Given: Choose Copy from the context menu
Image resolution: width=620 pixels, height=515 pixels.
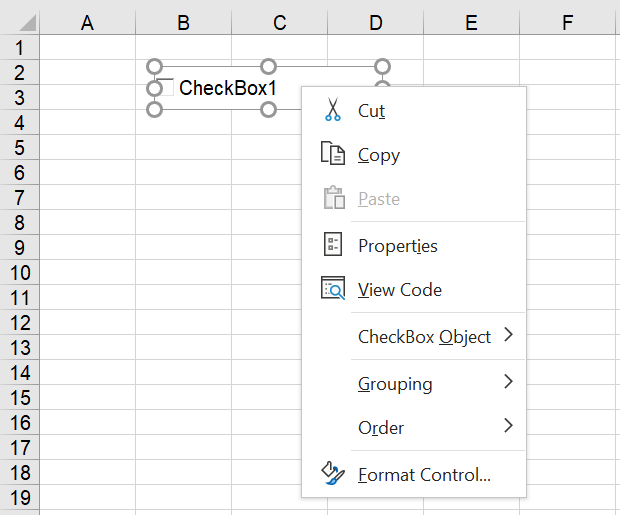Looking at the screenshot, I should coord(414,154).
